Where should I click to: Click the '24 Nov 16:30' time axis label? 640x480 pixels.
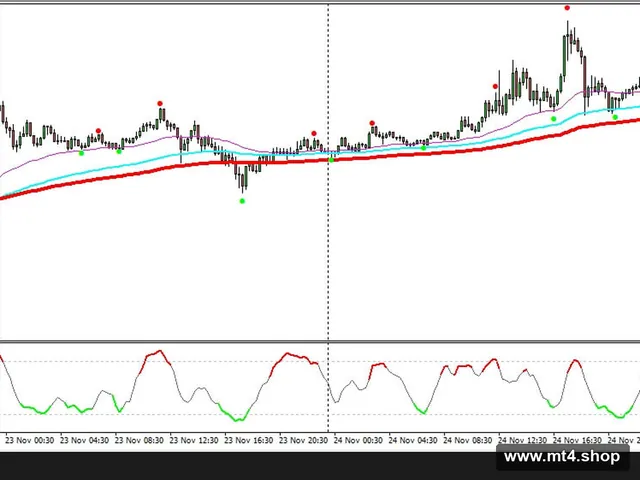[577, 441]
